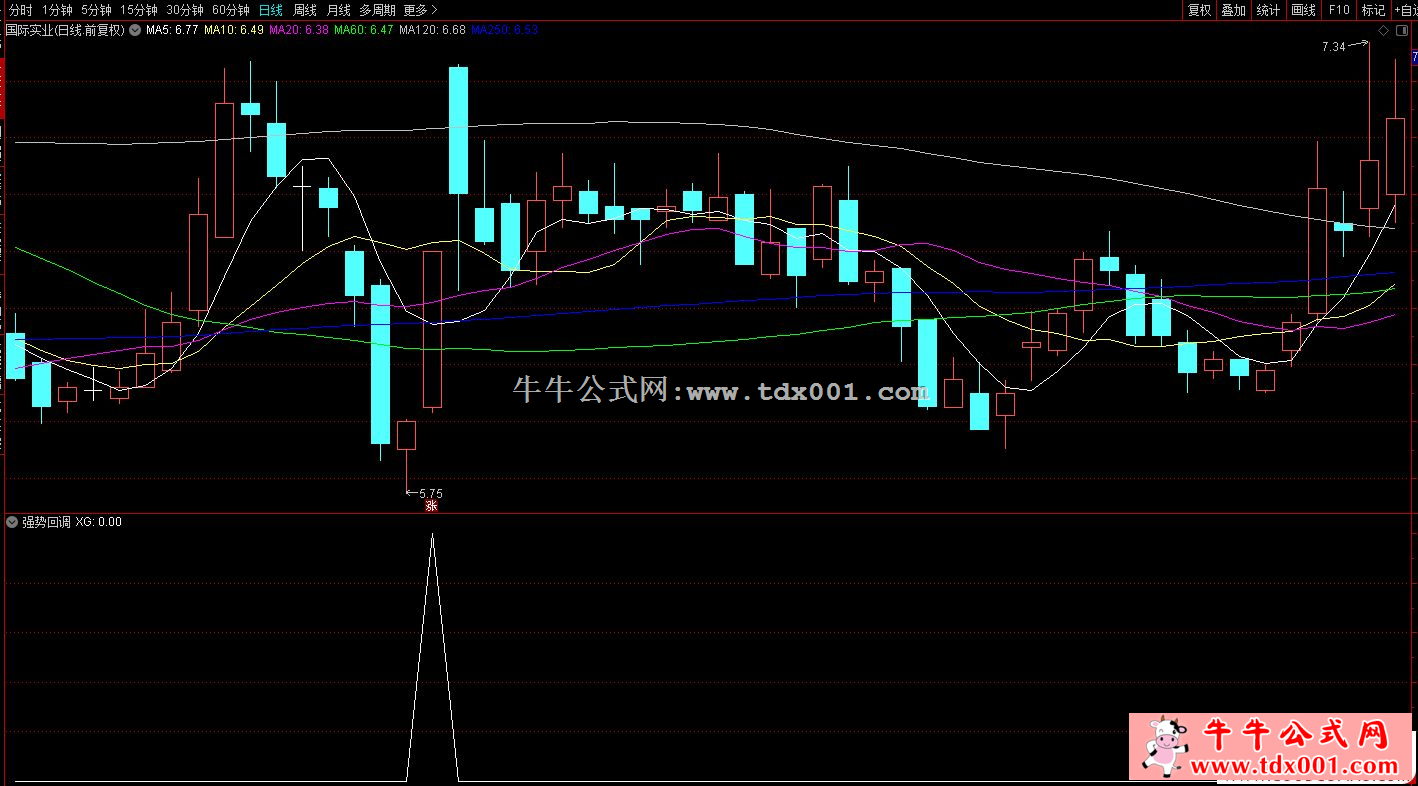Select the 60分钟 period tab
This screenshot has height=786, width=1418.
(x=231, y=10)
